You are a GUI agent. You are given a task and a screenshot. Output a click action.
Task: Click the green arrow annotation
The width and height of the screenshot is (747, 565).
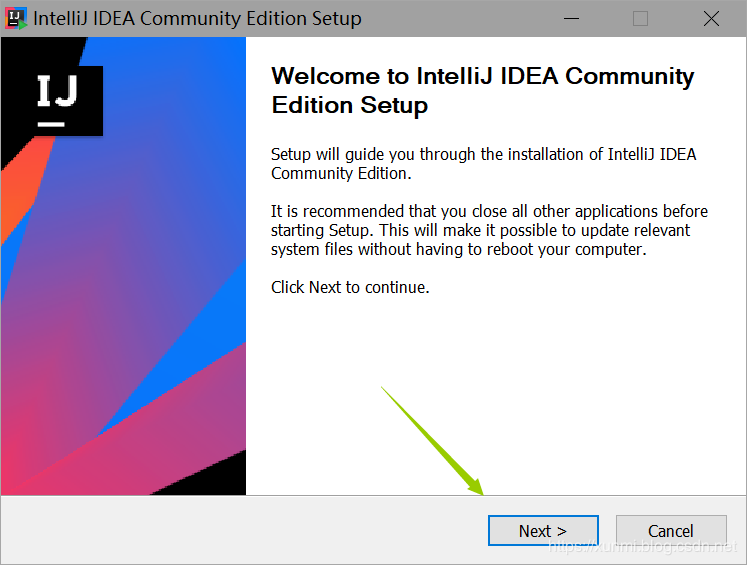pyautogui.click(x=432, y=440)
